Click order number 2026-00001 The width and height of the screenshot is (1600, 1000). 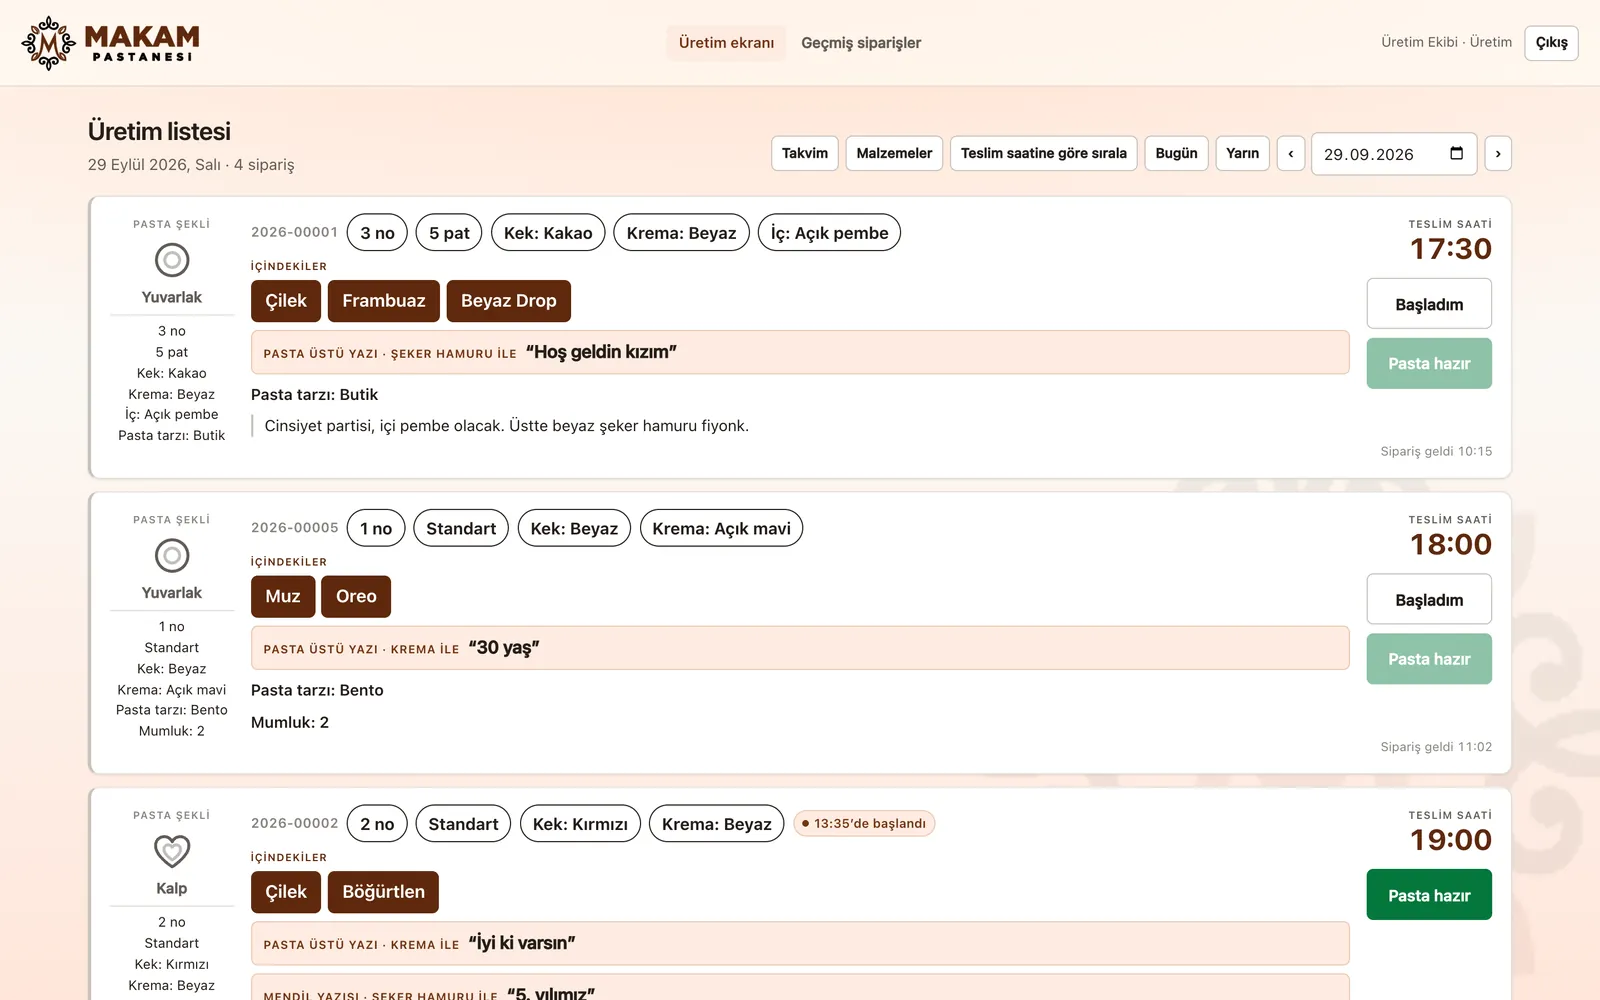coord(294,232)
